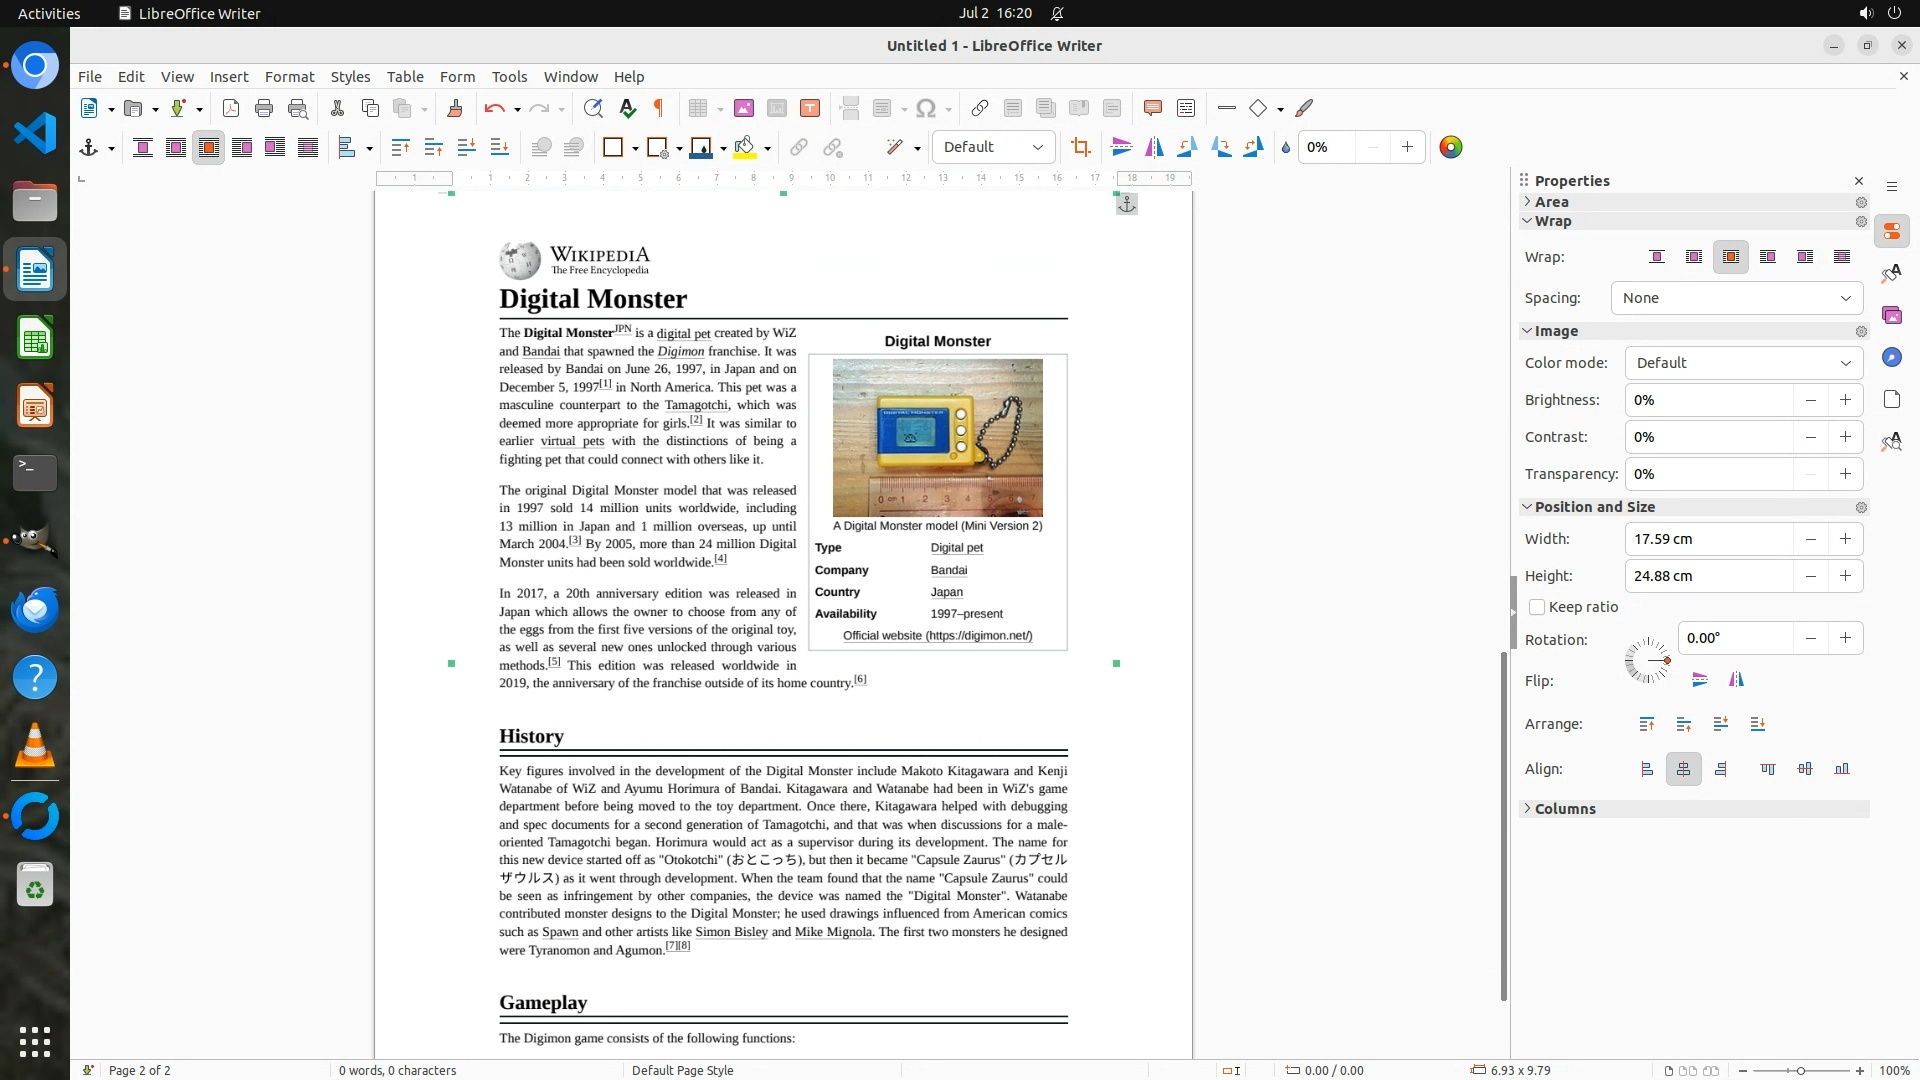Expand the Columns section

tap(1565, 809)
